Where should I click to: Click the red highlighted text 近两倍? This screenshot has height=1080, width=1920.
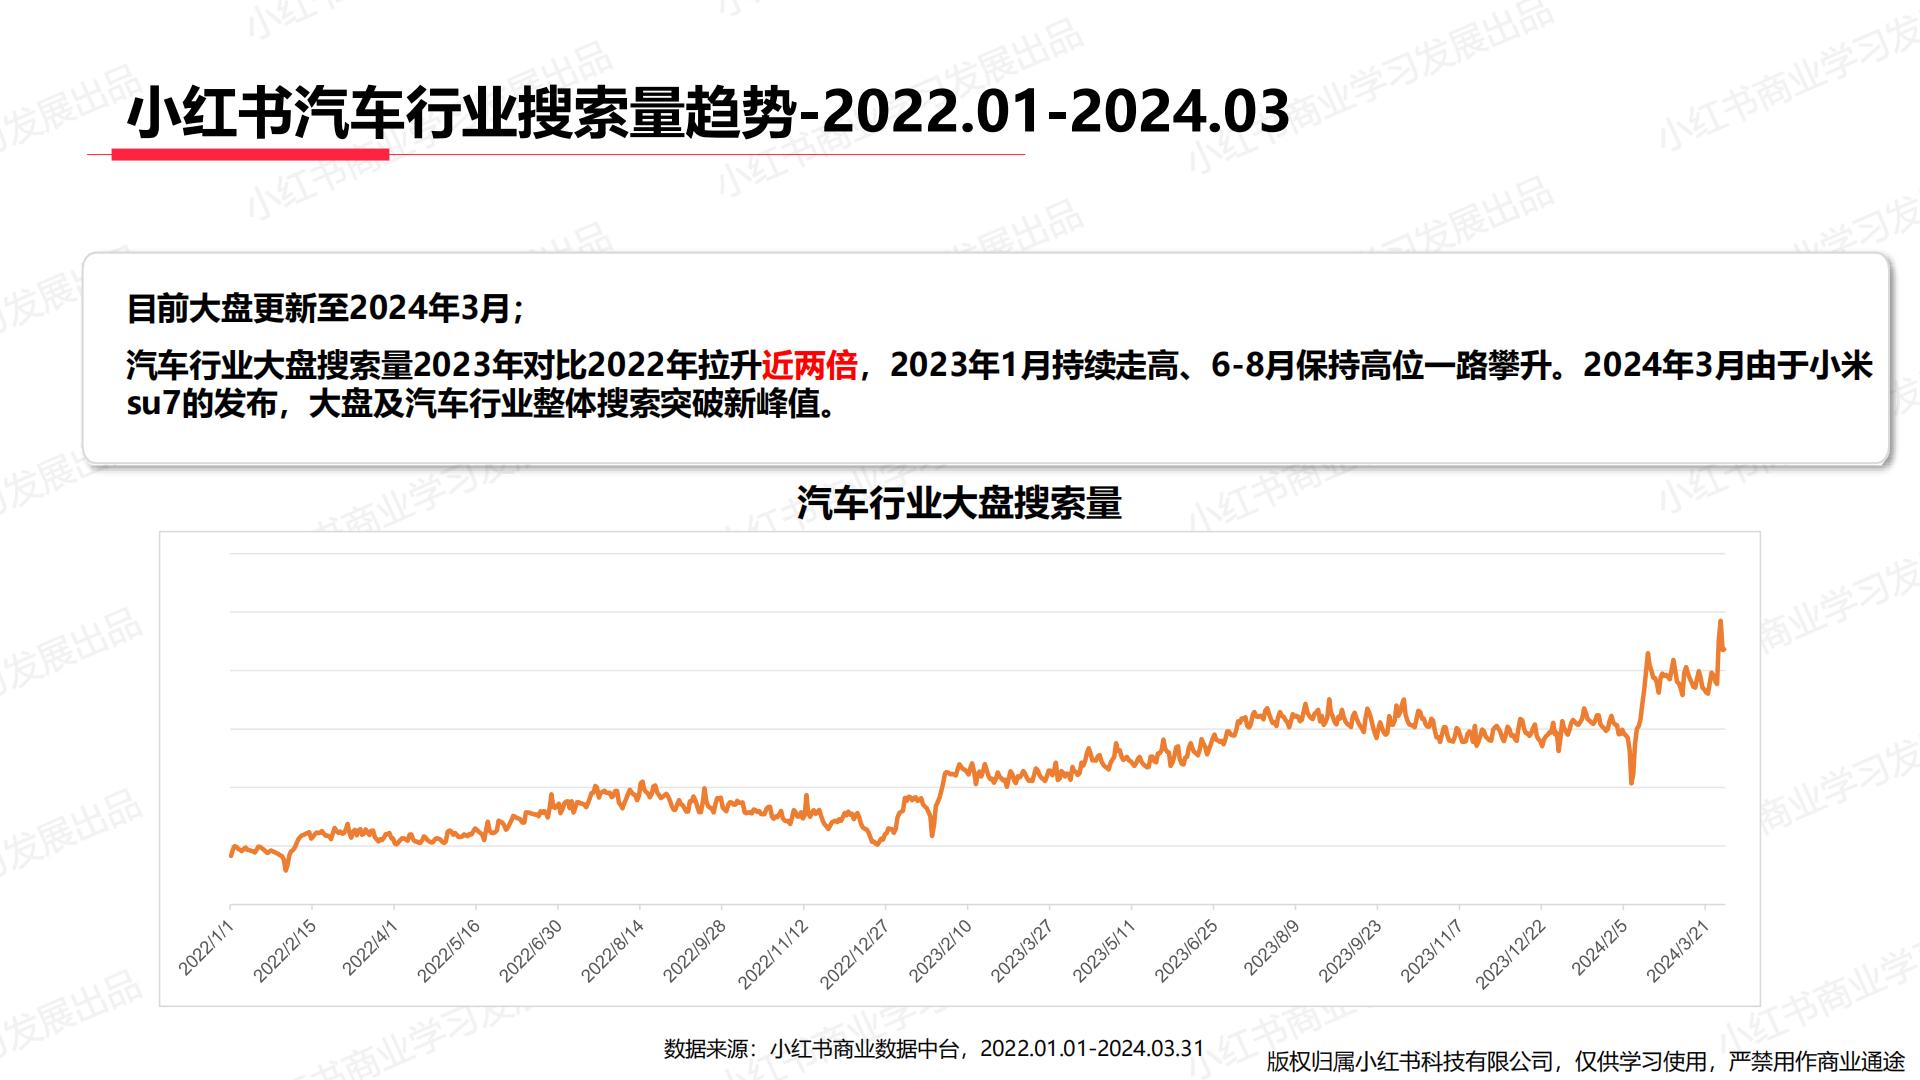pyautogui.click(x=810, y=365)
